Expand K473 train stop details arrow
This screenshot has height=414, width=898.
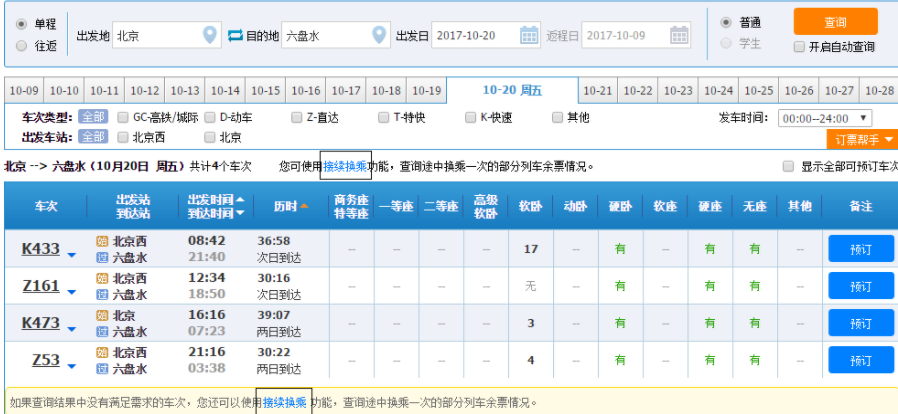click(x=71, y=329)
